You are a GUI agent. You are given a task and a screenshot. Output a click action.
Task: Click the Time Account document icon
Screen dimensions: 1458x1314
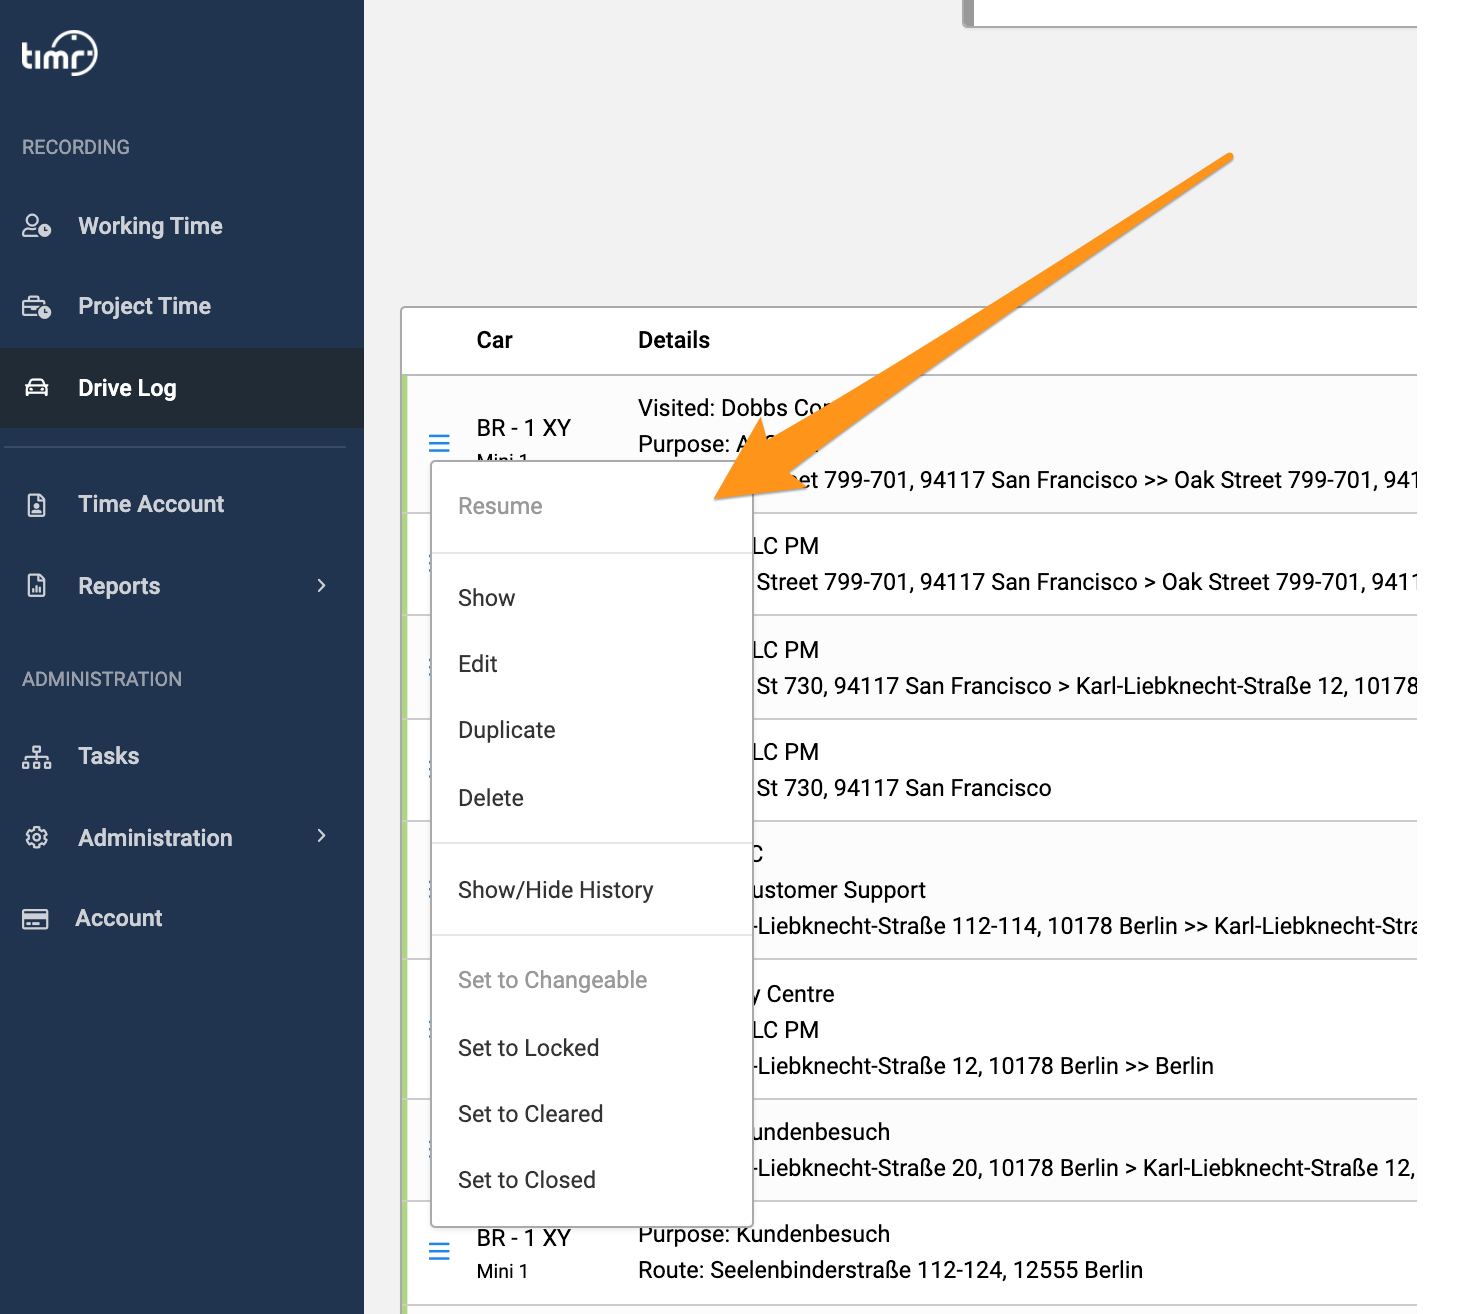click(x=37, y=504)
